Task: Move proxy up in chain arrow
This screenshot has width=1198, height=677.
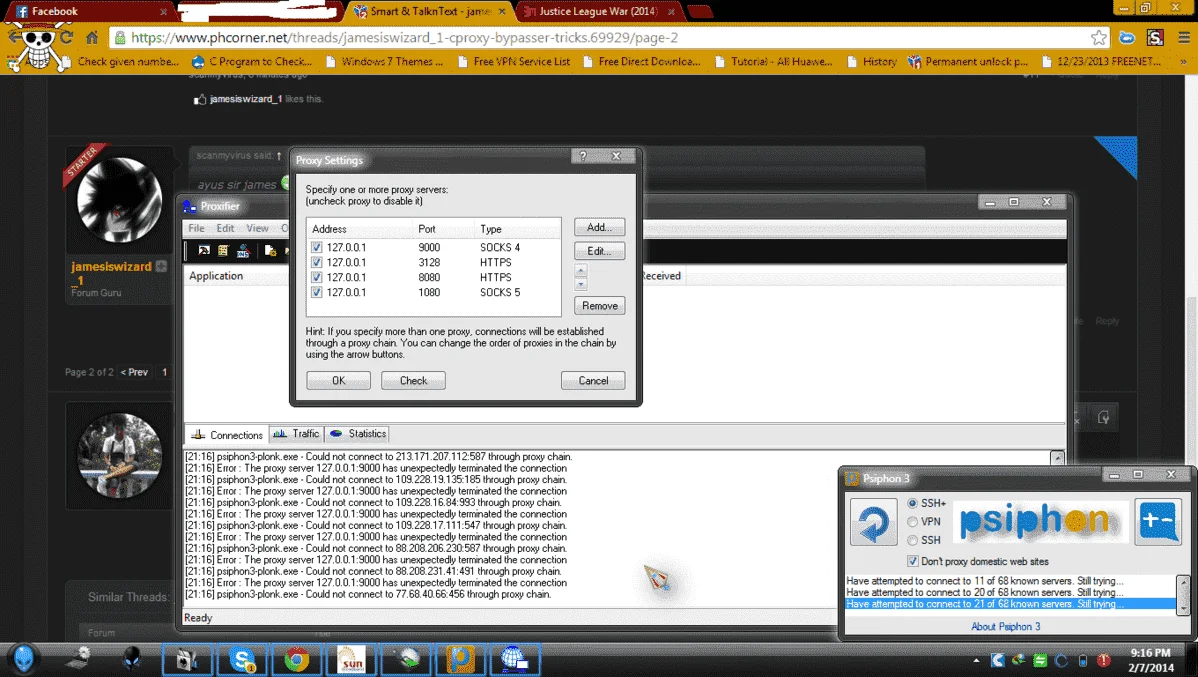Action: point(581,270)
